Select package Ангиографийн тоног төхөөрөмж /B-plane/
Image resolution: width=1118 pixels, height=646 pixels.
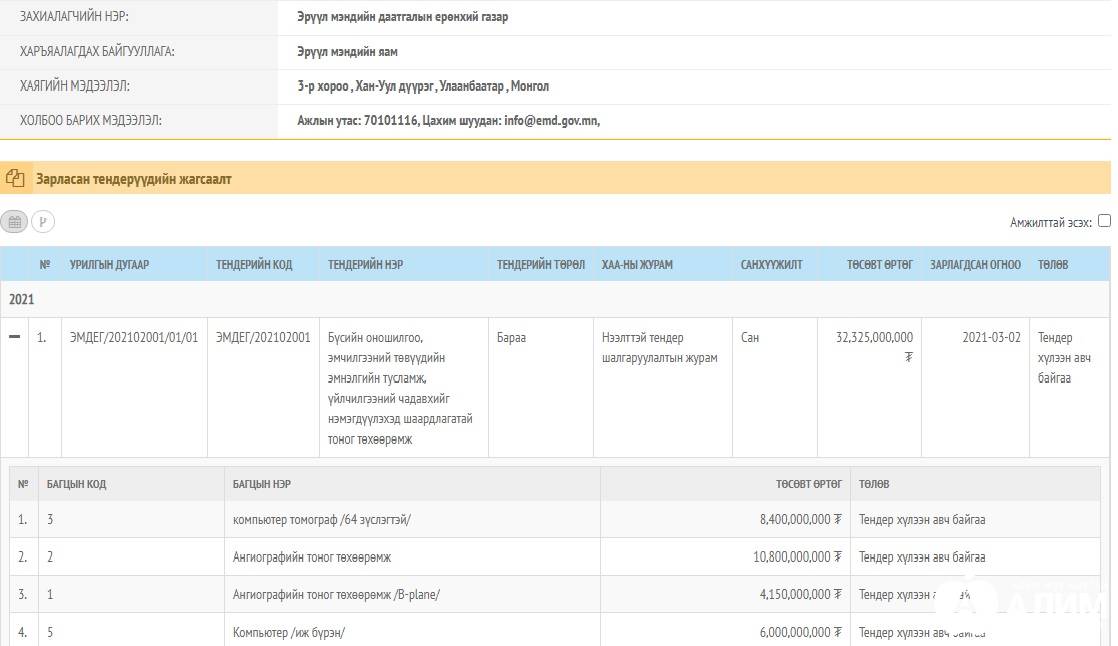(x=336, y=595)
